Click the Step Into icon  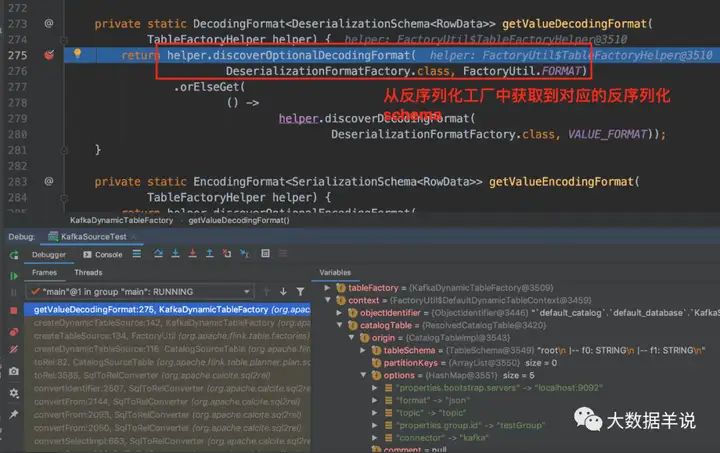pos(175,254)
